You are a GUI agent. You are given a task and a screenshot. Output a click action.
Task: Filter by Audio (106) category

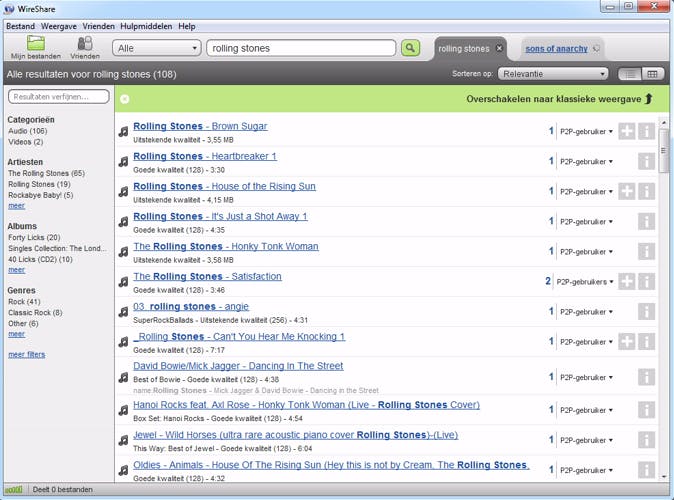tap(28, 131)
